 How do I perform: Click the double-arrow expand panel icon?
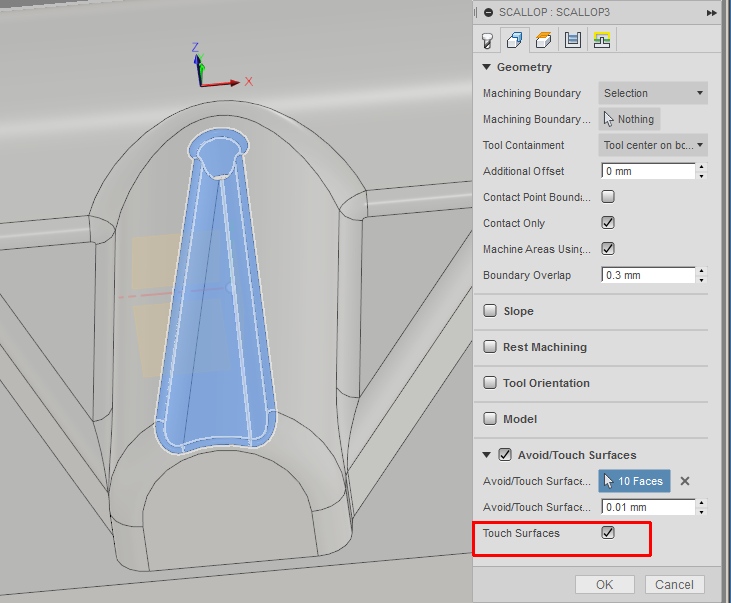tap(711, 13)
